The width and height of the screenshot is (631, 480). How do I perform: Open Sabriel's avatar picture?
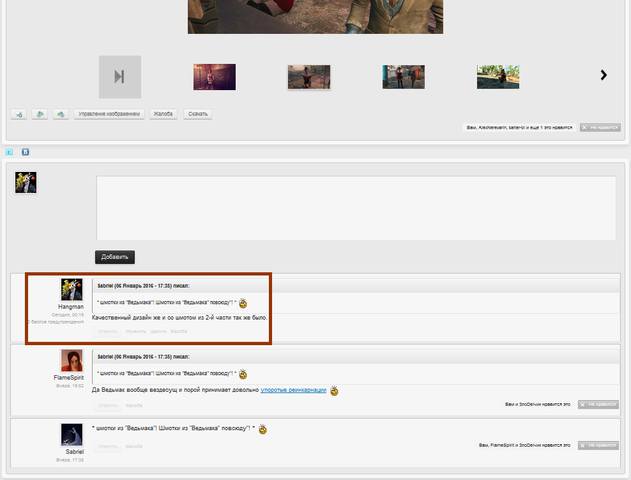click(72, 435)
